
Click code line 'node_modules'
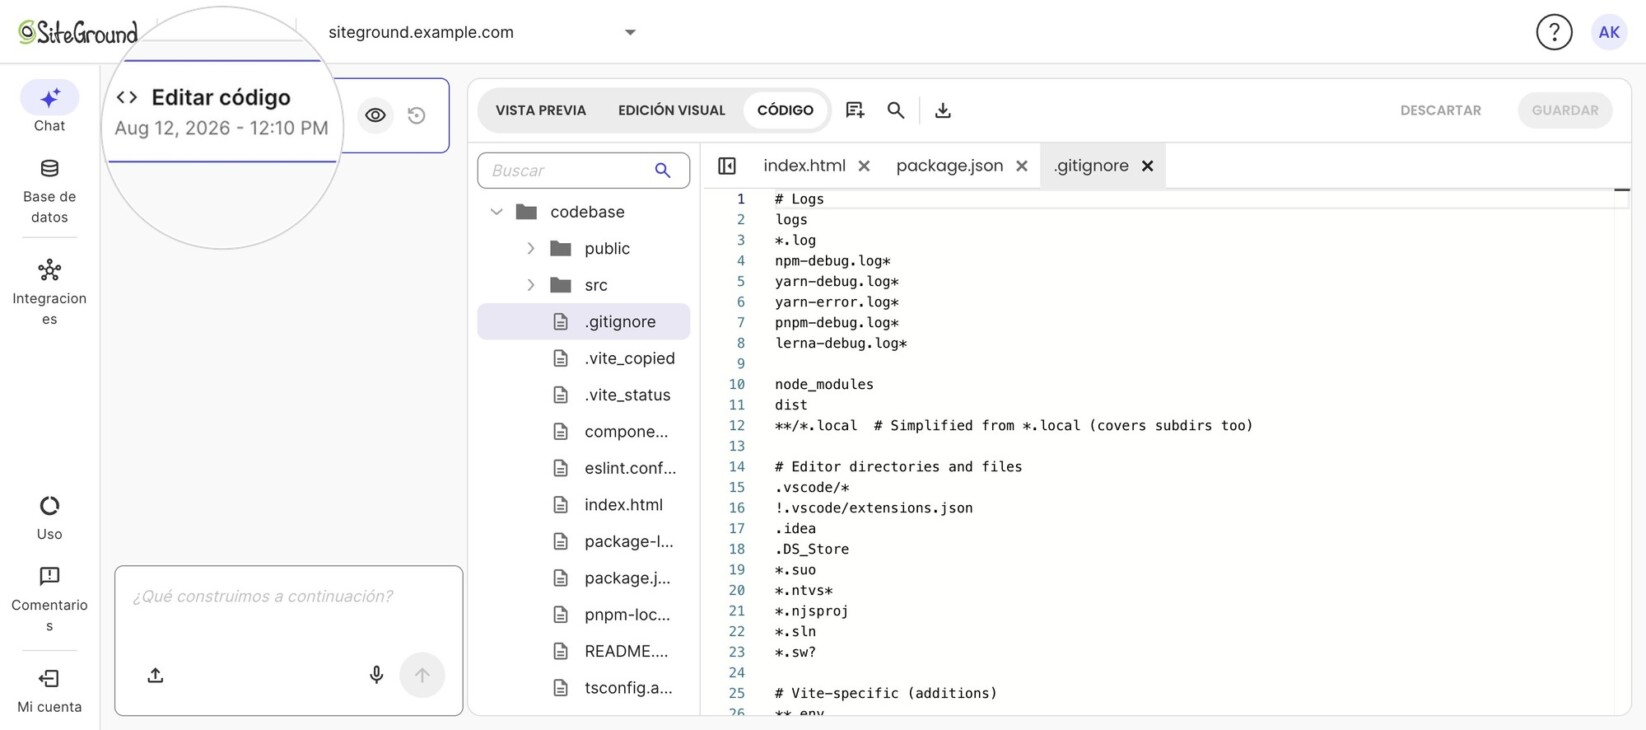pos(824,384)
